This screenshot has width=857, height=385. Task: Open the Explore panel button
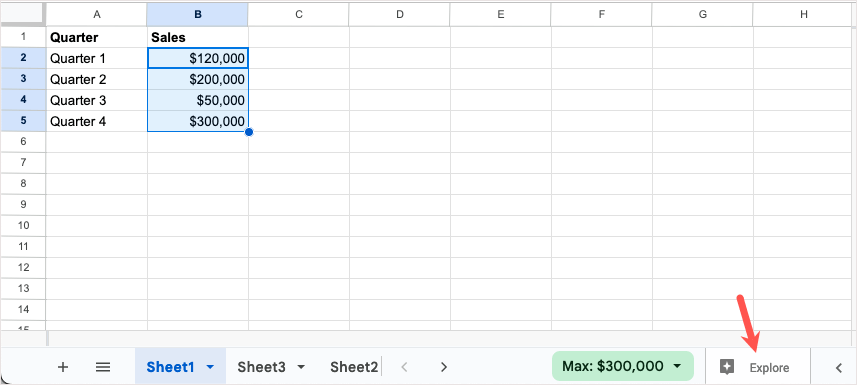756,368
